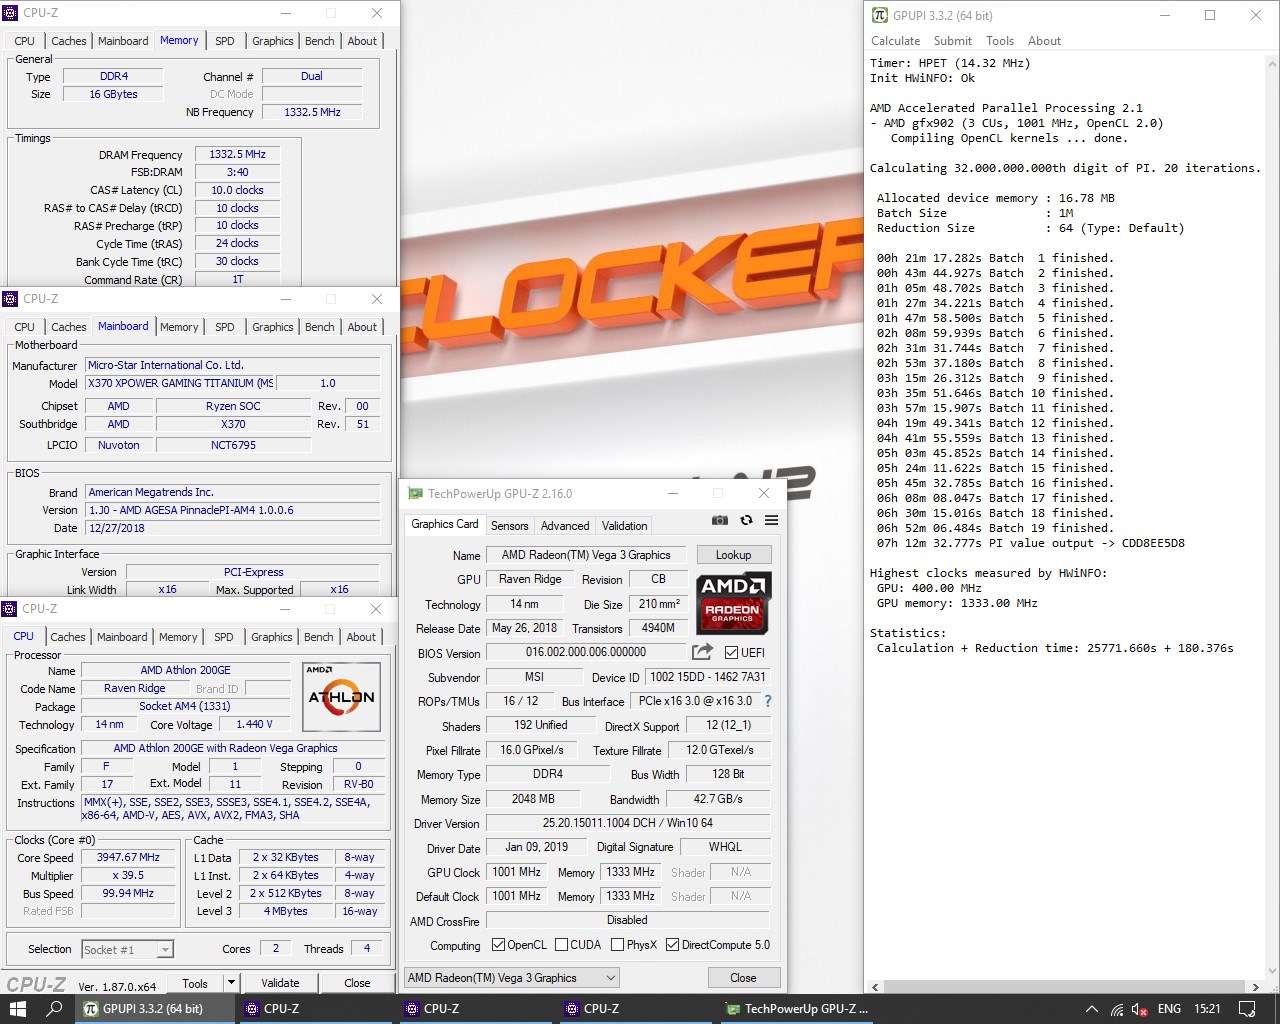Viewport: 1280px width, 1024px height.
Task: Click GPUPI horizontal scrollbar
Action: tap(1065, 987)
